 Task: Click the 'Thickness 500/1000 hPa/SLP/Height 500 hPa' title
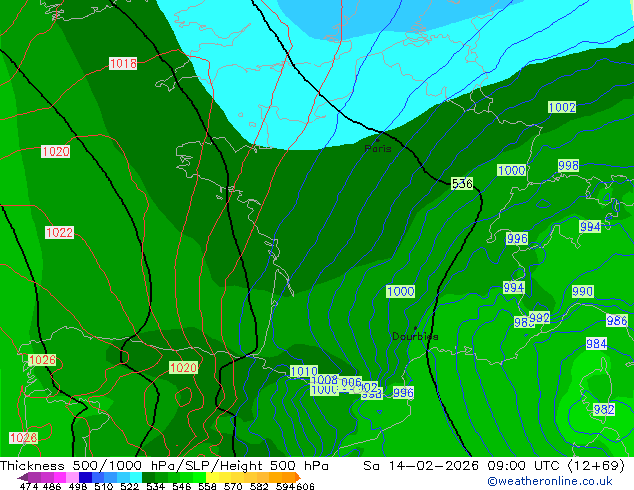164,466
